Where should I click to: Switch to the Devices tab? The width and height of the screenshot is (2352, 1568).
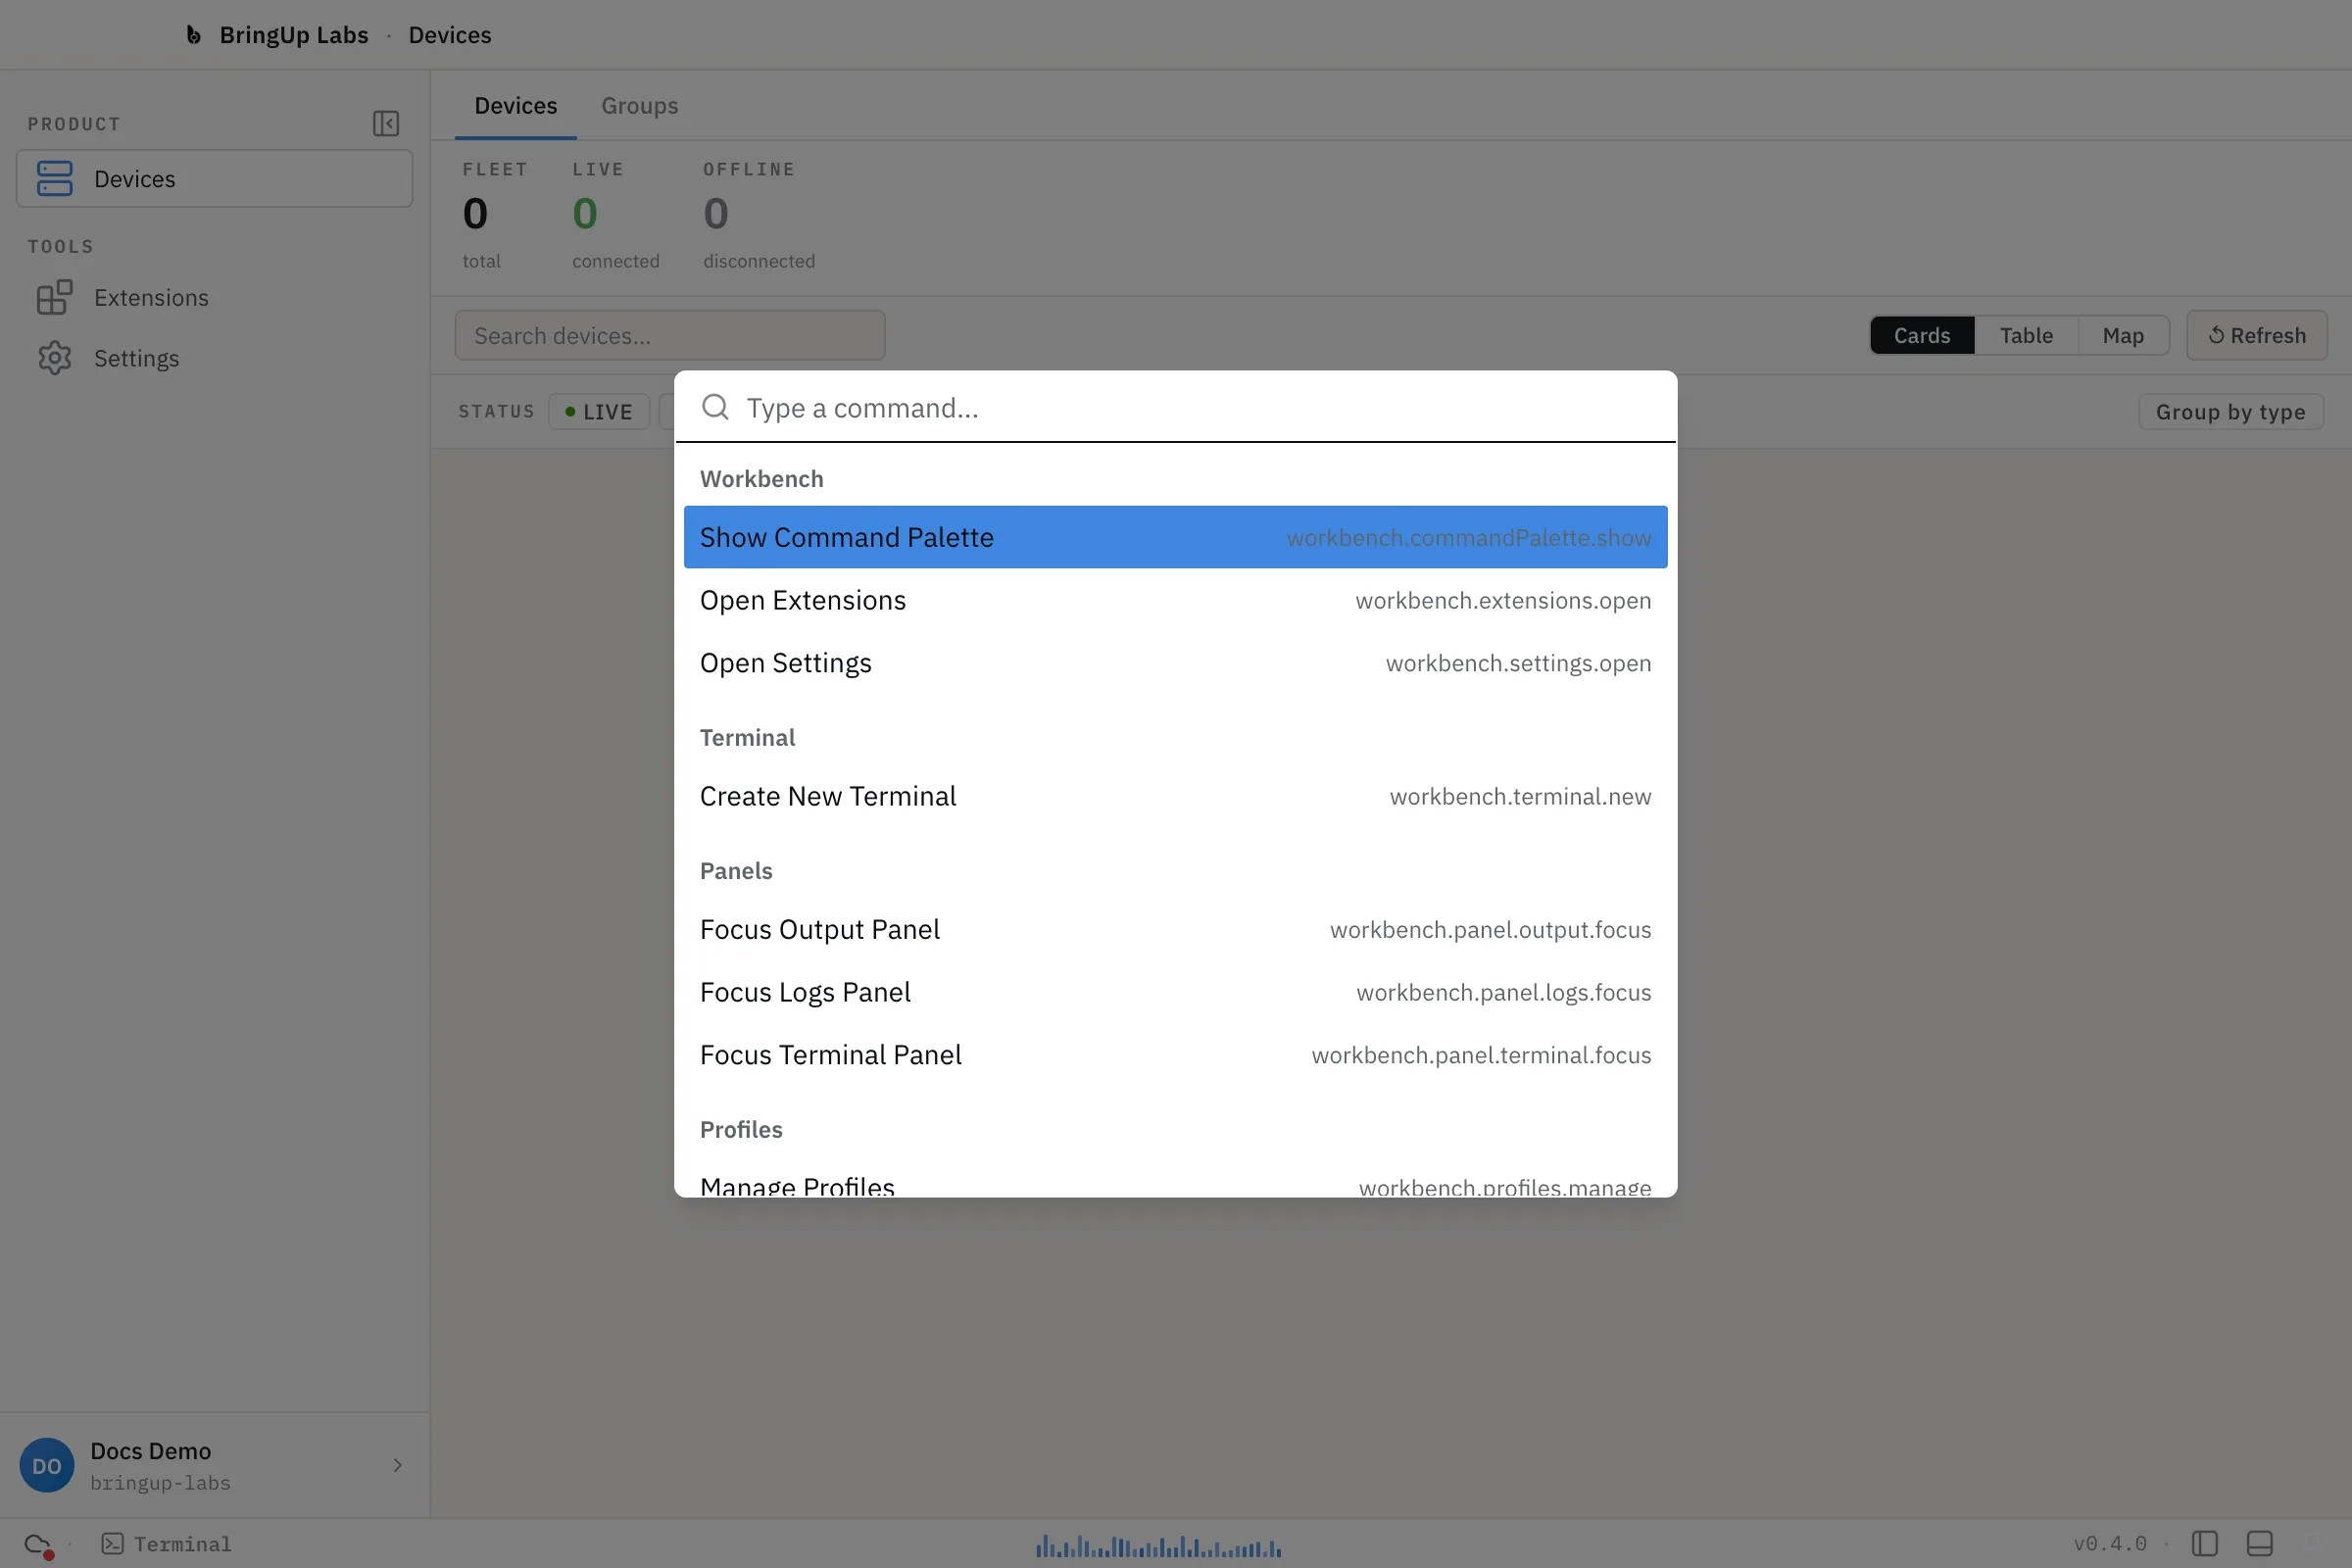coord(515,106)
